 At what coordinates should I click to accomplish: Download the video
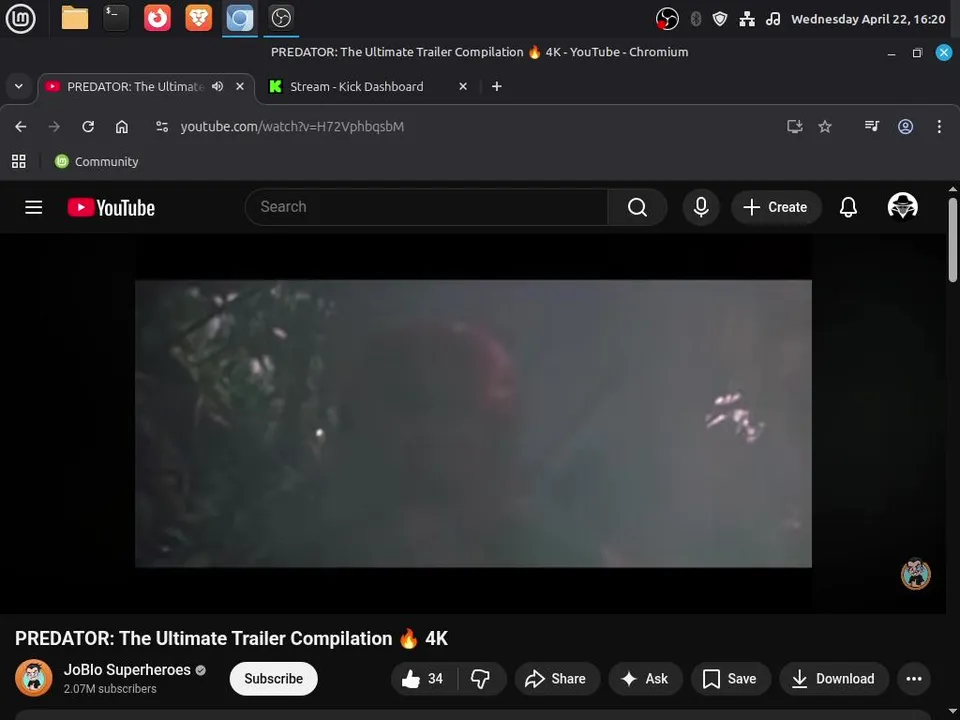tap(834, 678)
